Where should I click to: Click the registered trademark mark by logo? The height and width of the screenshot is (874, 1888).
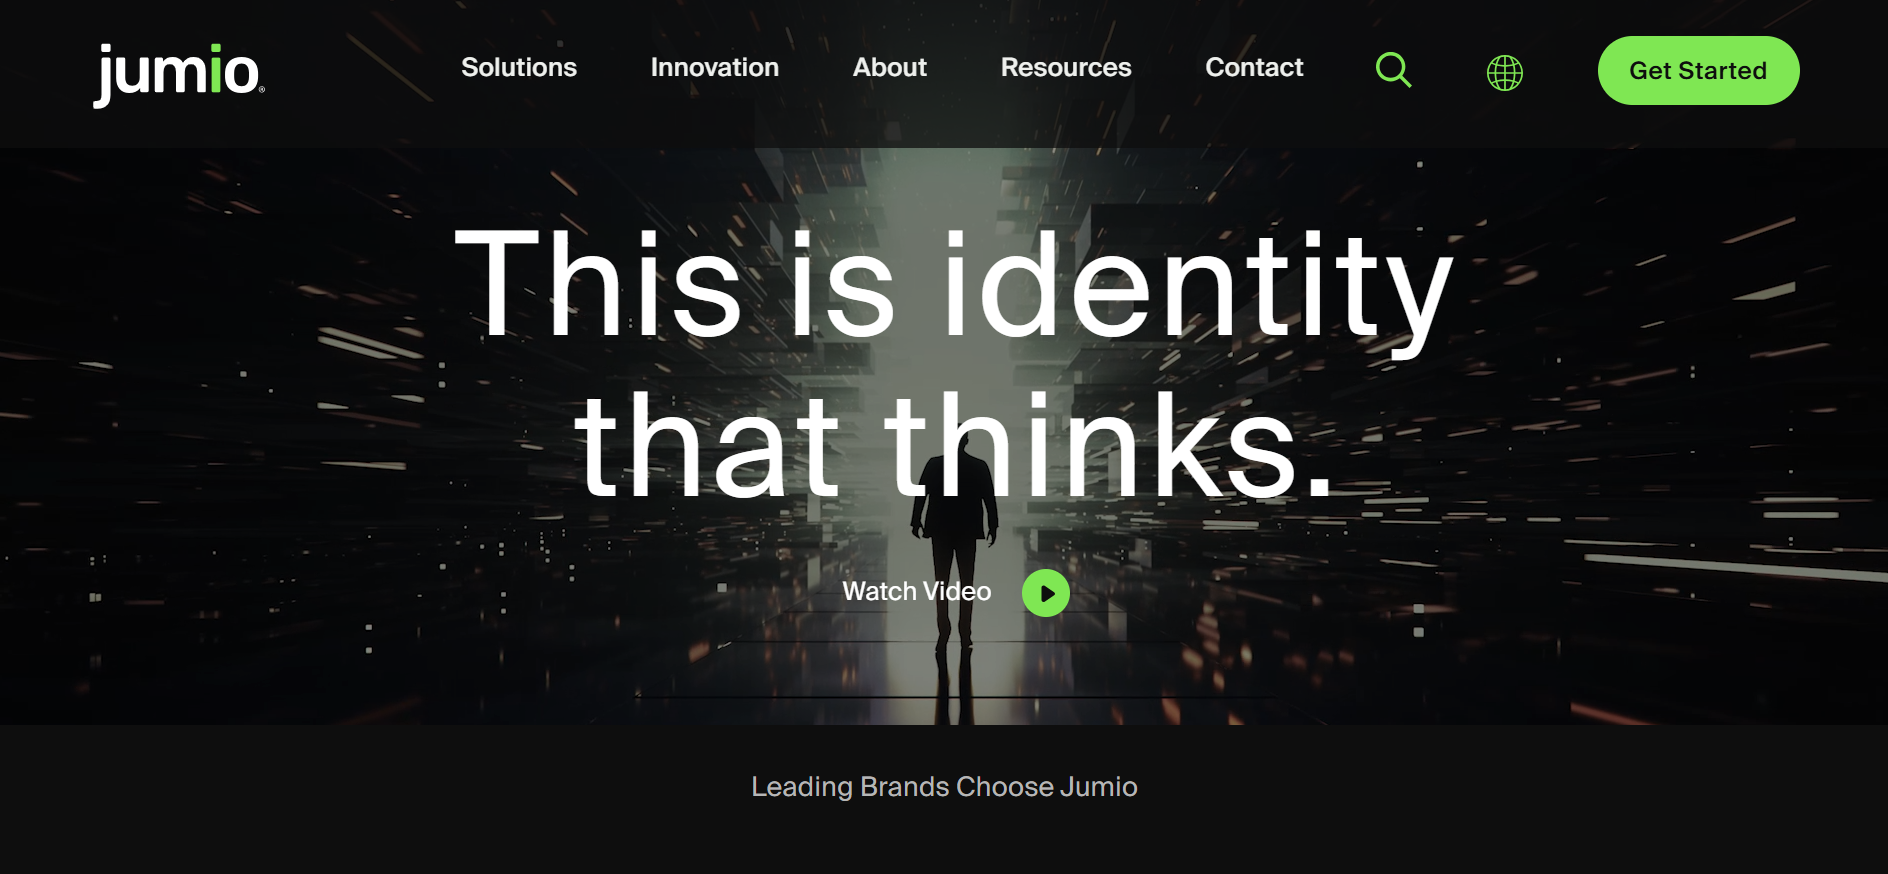[x=262, y=90]
